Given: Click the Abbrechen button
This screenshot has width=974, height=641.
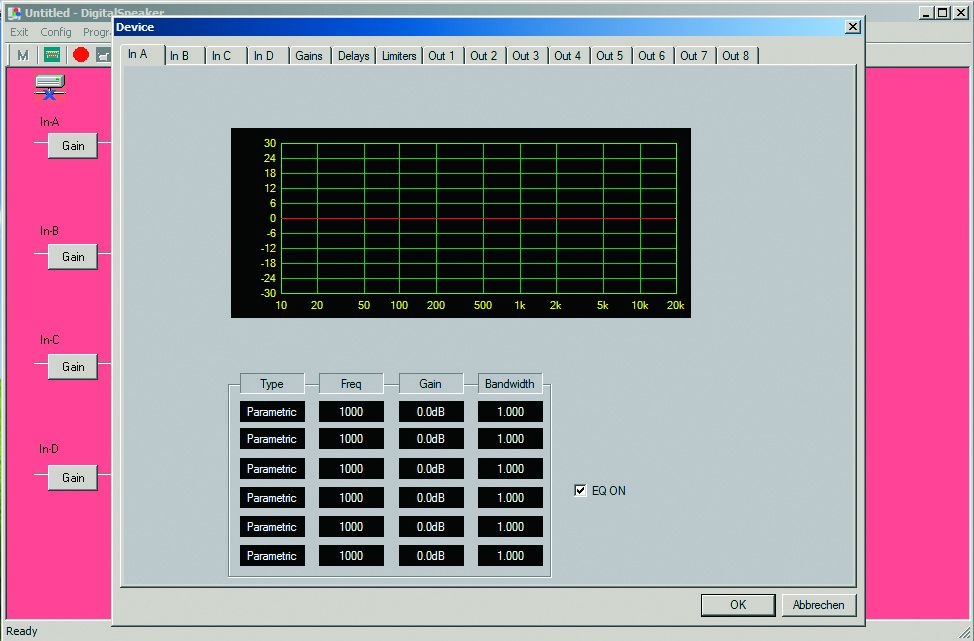Looking at the screenshot, I should tap(819, 605).
